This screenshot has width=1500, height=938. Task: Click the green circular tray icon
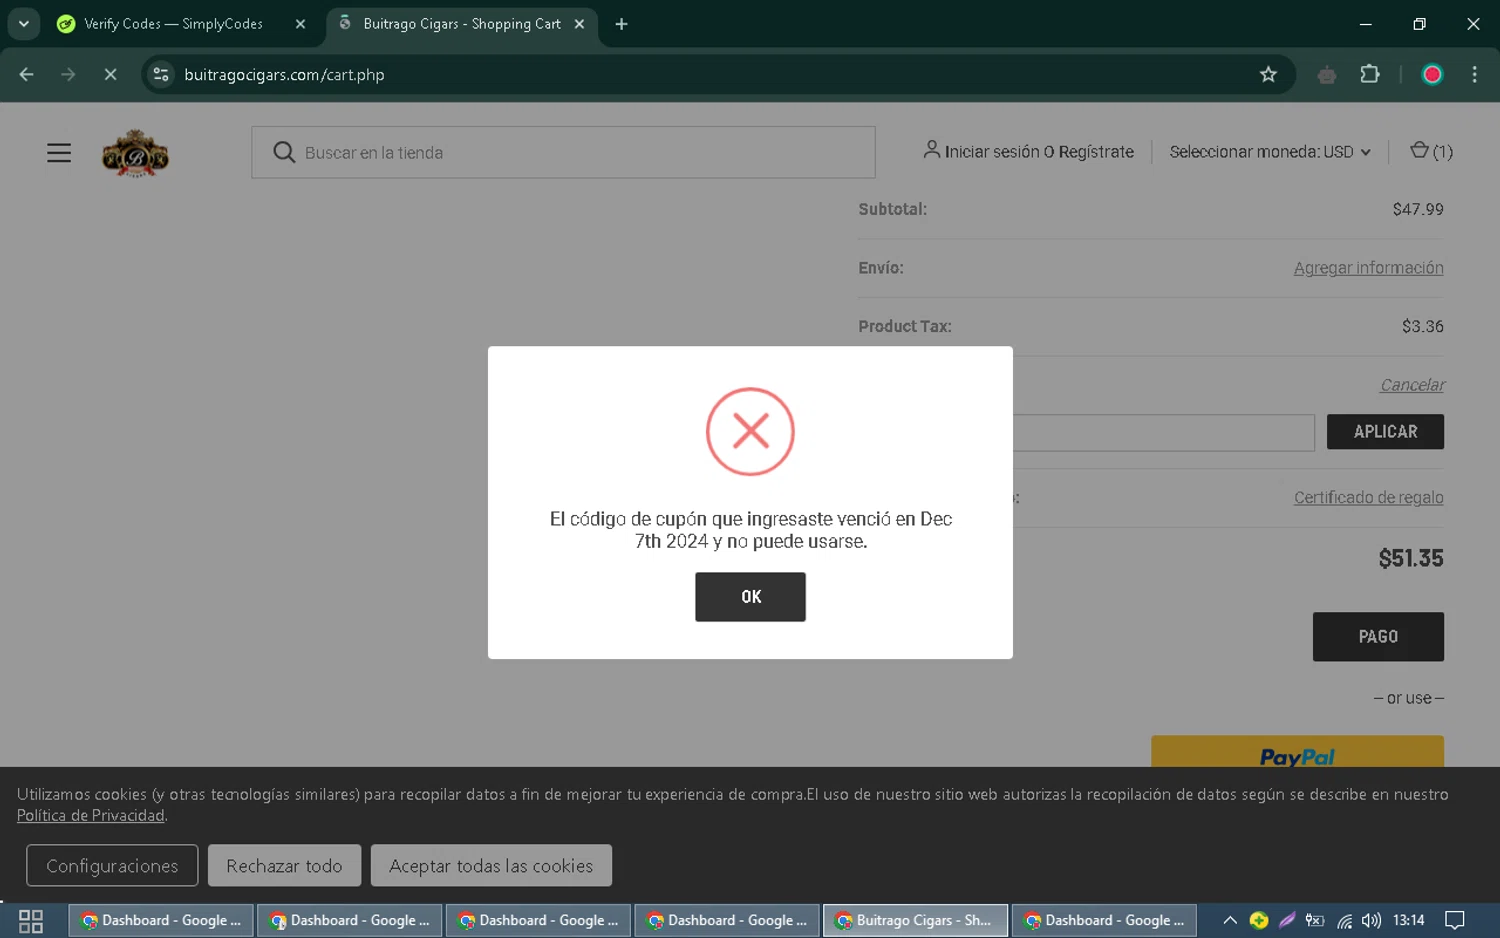[1259, 920]
